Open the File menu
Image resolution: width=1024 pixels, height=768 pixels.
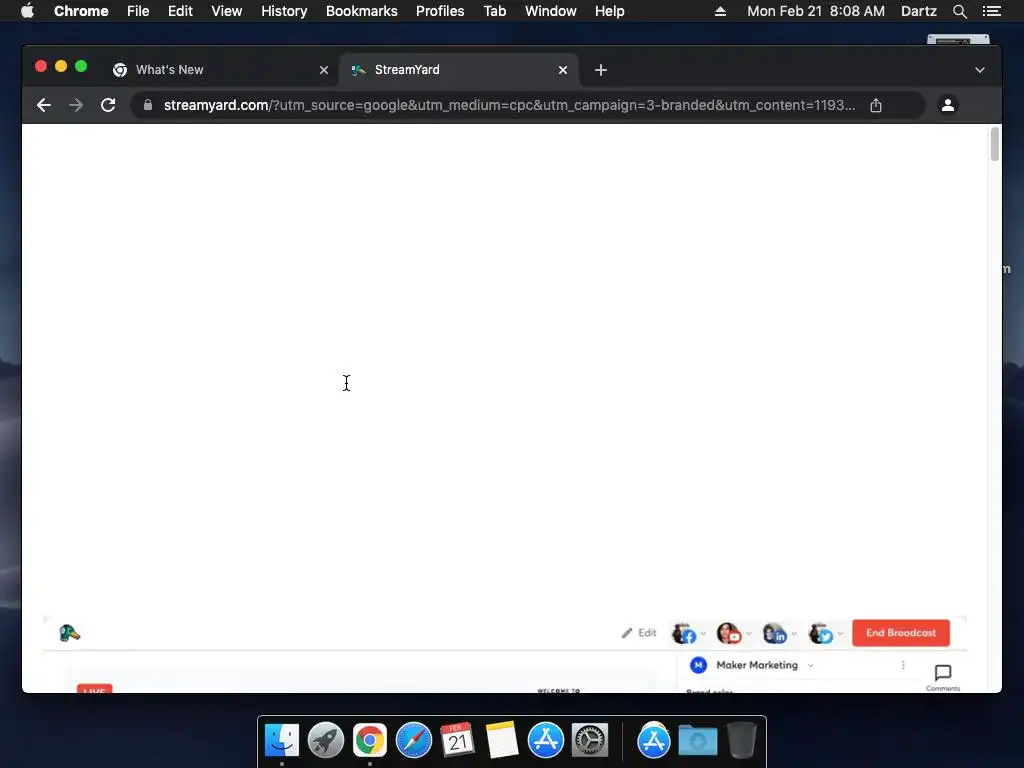138,11
